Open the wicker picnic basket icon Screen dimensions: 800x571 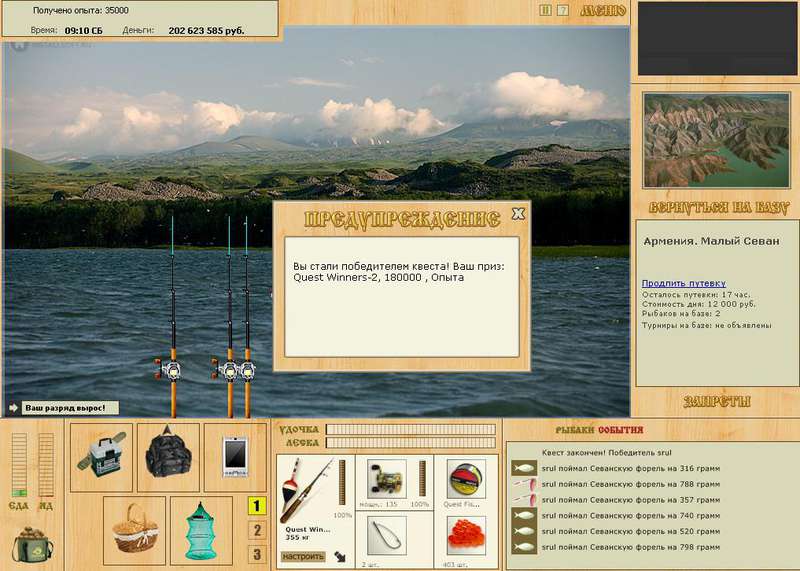(x=135, y=529)
